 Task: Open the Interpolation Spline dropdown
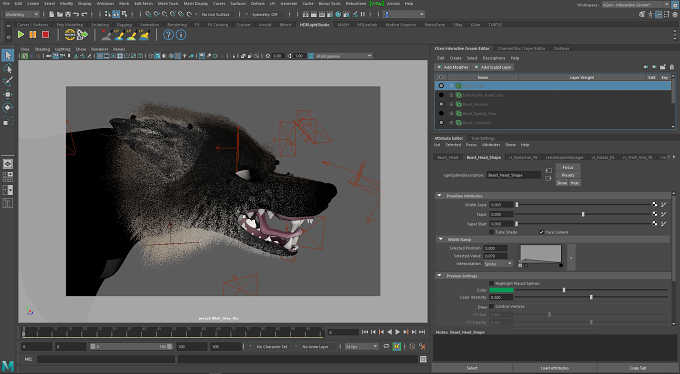(x=498, y=264)
